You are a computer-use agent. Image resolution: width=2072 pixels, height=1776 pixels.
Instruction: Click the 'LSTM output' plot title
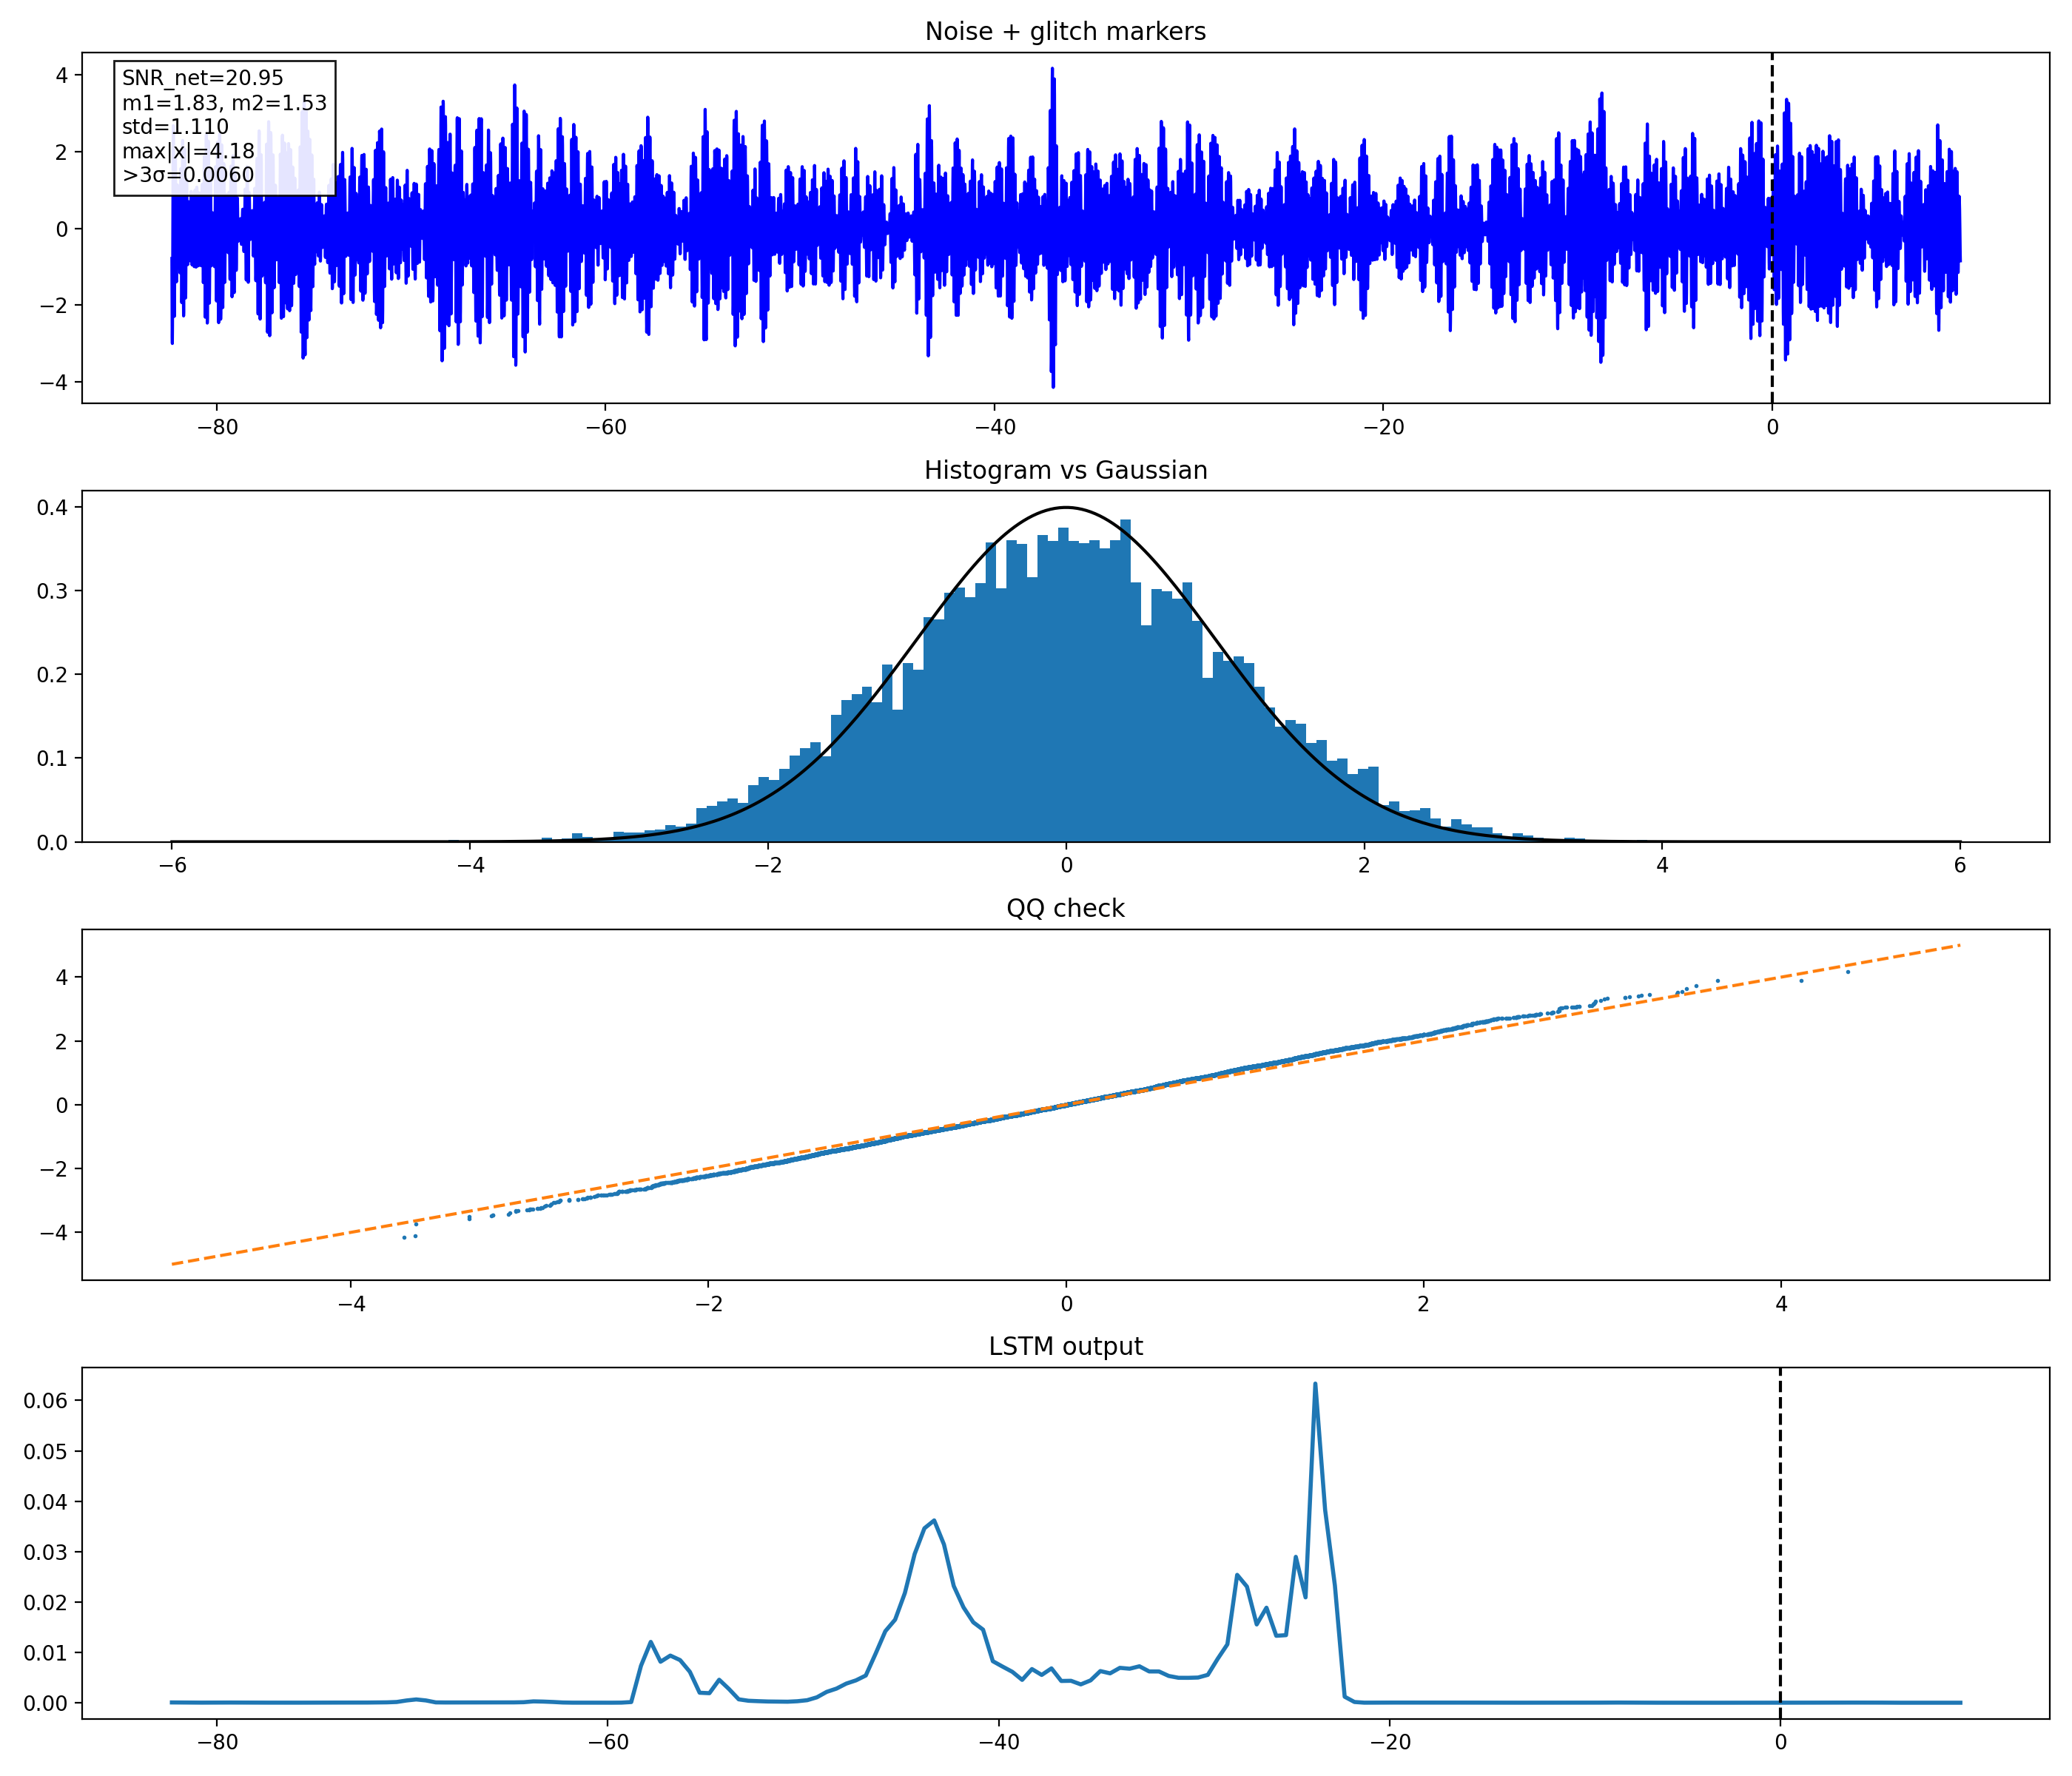1065,1346
